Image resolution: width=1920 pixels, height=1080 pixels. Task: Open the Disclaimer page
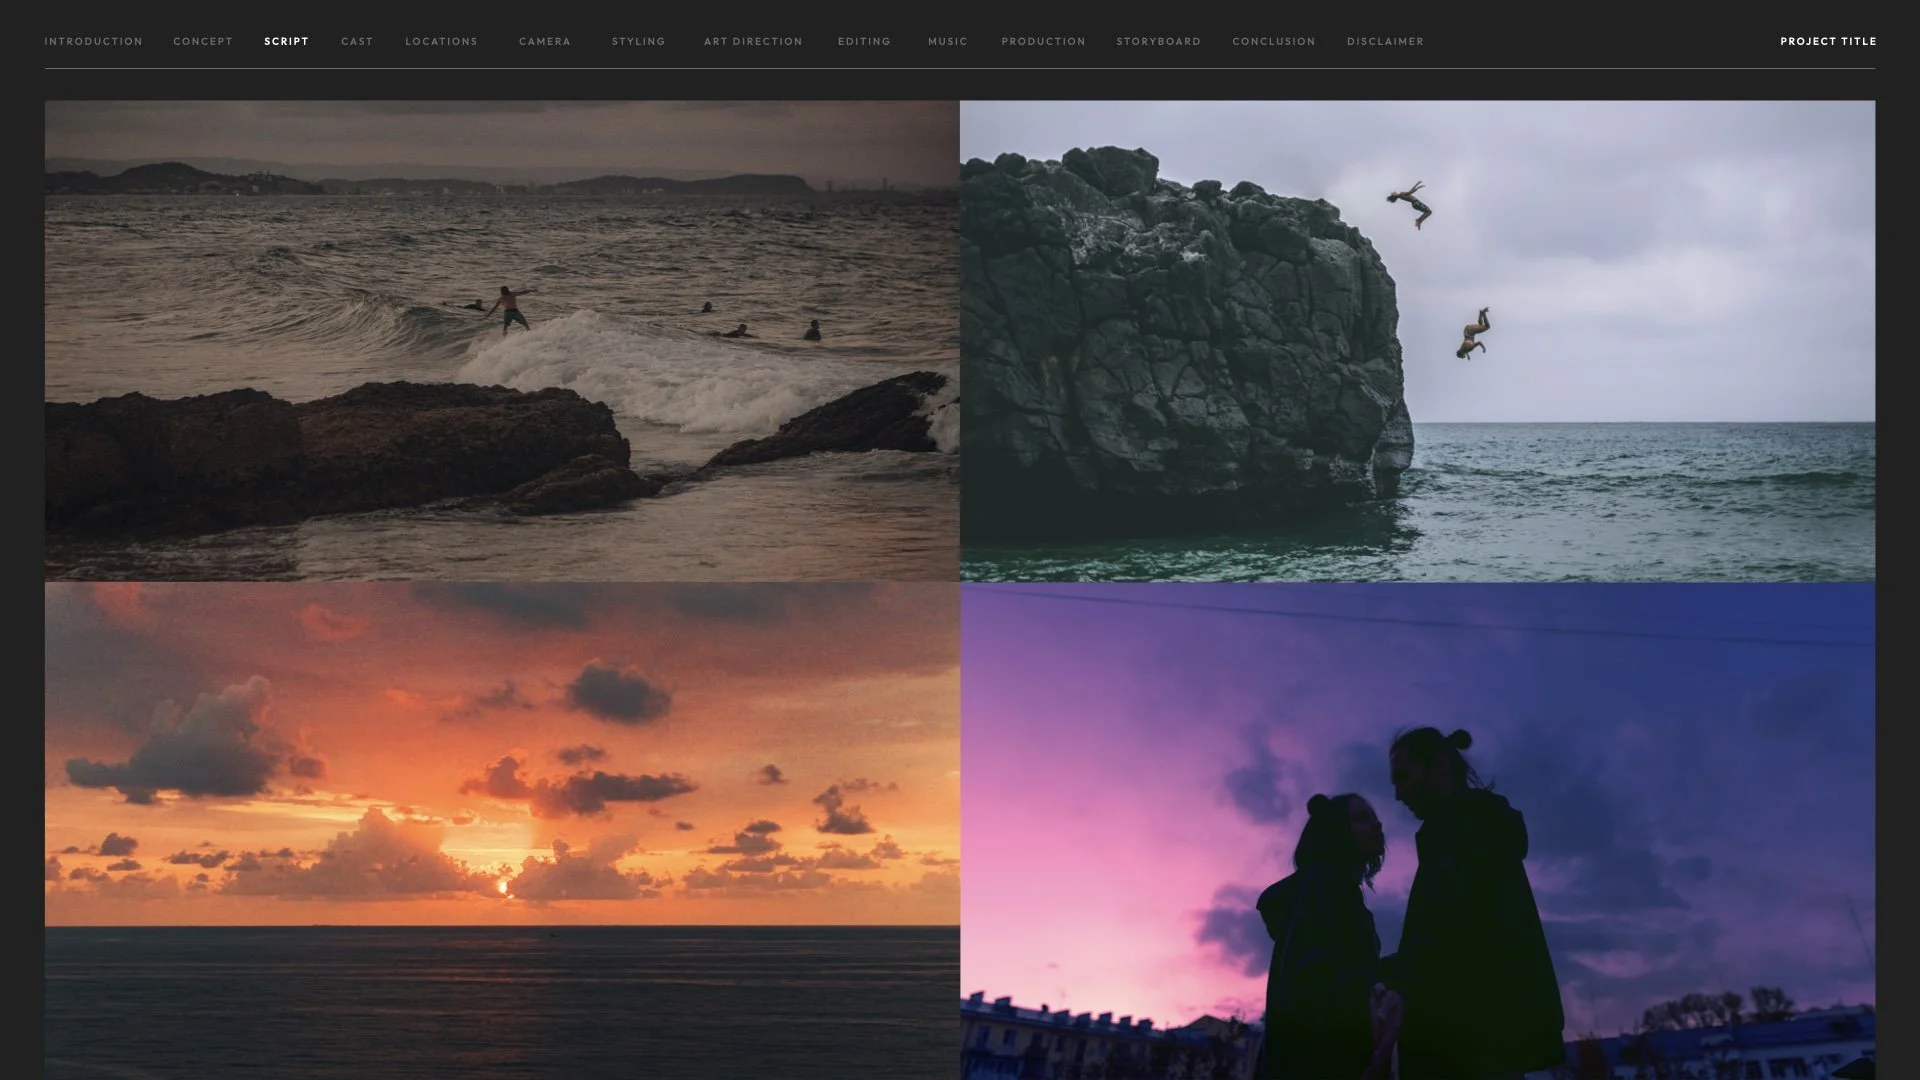(x=1385, y=41)
